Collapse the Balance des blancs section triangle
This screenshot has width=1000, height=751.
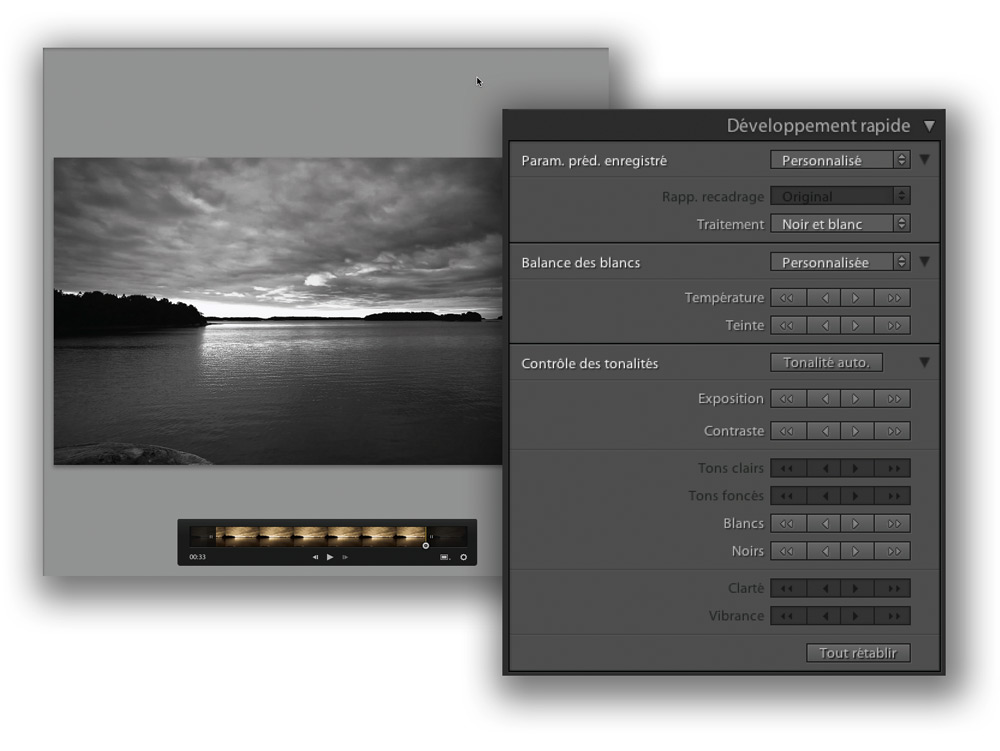[924, 261]
